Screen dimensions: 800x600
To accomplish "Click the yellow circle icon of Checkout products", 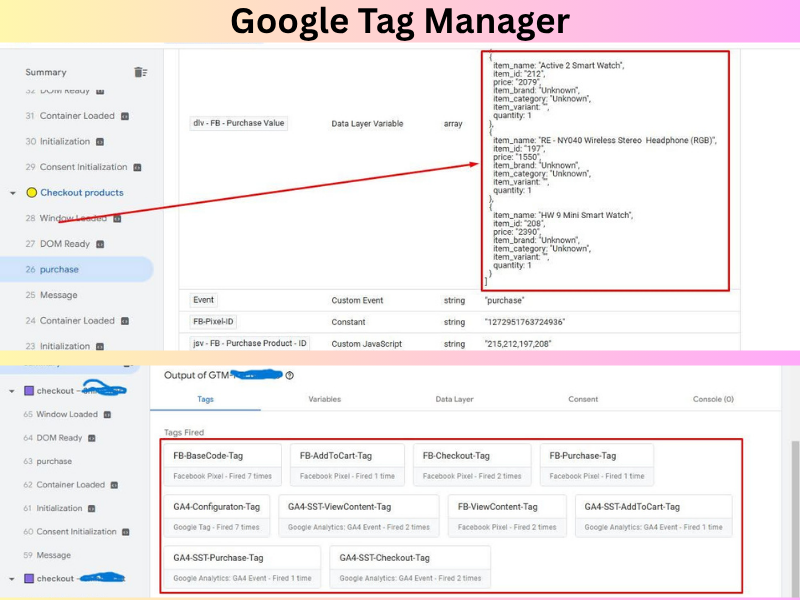I will click(x=32, y=192).
